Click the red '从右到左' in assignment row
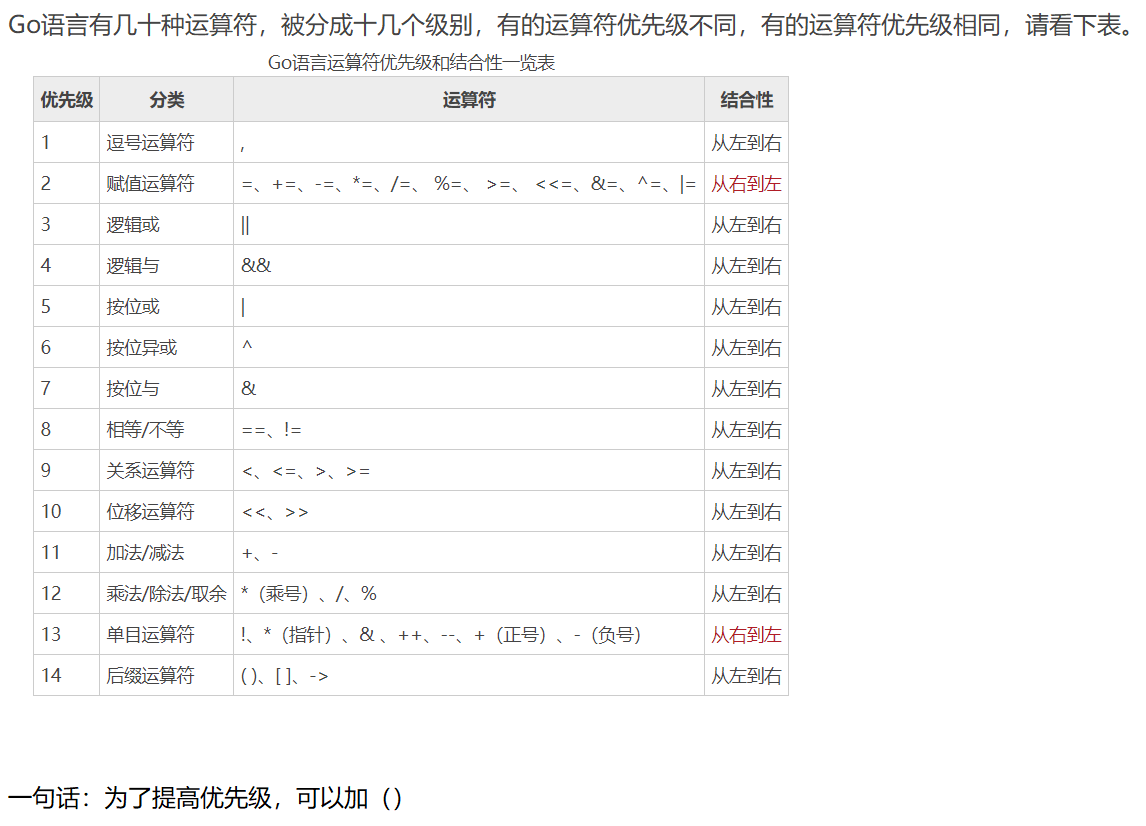1146x826 pixels. pos(746,183)
